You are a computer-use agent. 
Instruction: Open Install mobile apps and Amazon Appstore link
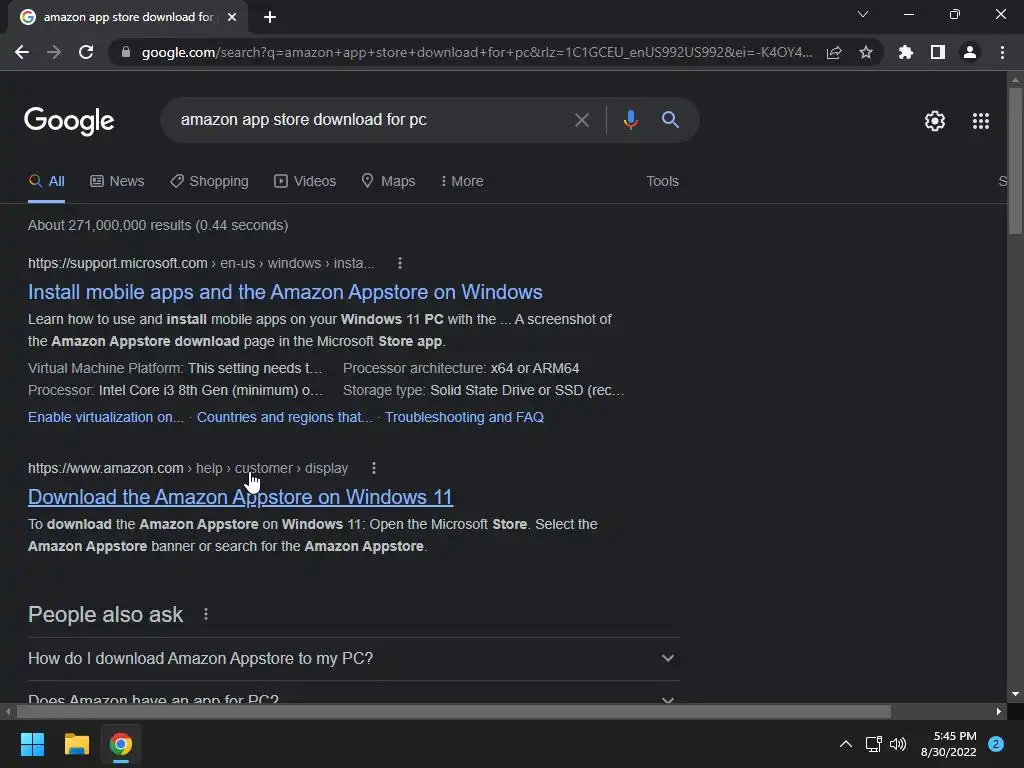(x=285, y=292)
